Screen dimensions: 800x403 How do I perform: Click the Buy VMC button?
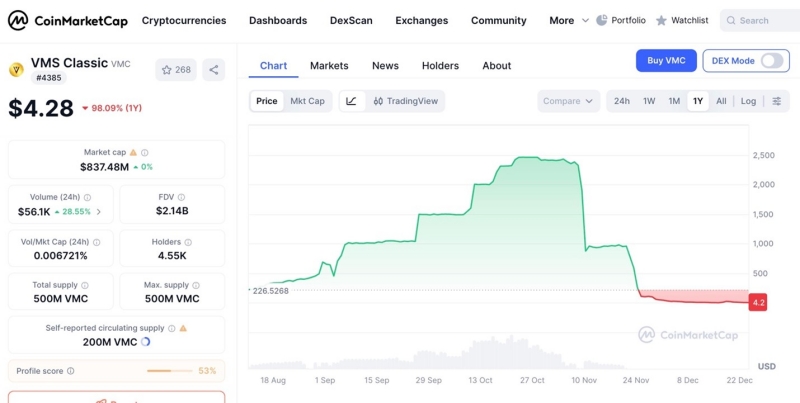(x=666, y=61)
